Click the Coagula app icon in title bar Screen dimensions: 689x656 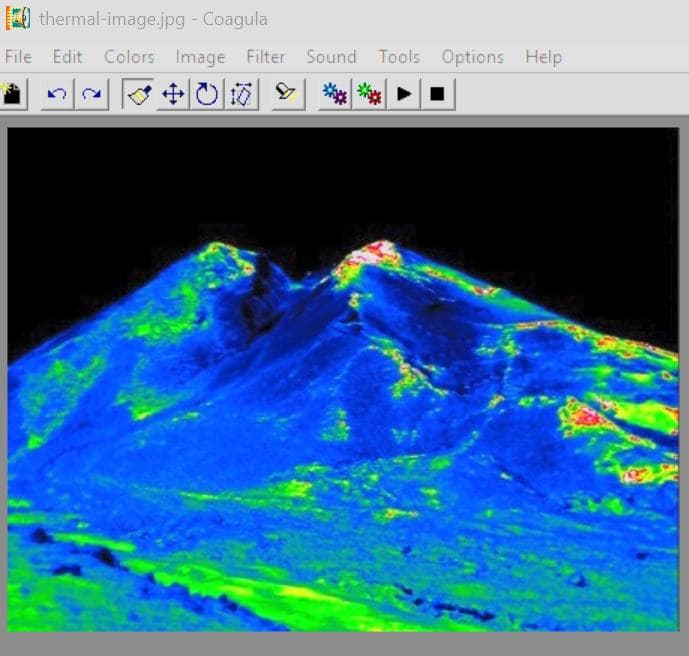18,18
